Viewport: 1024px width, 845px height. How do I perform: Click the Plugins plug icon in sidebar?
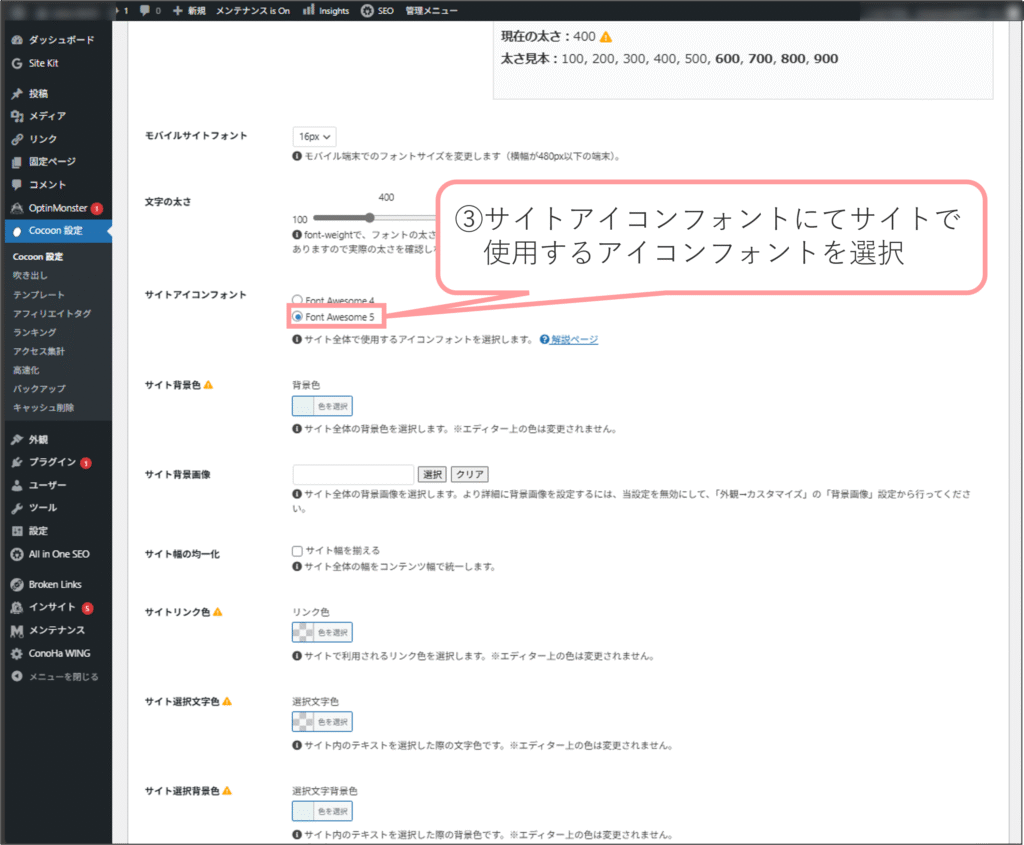(x=17, y=462)
